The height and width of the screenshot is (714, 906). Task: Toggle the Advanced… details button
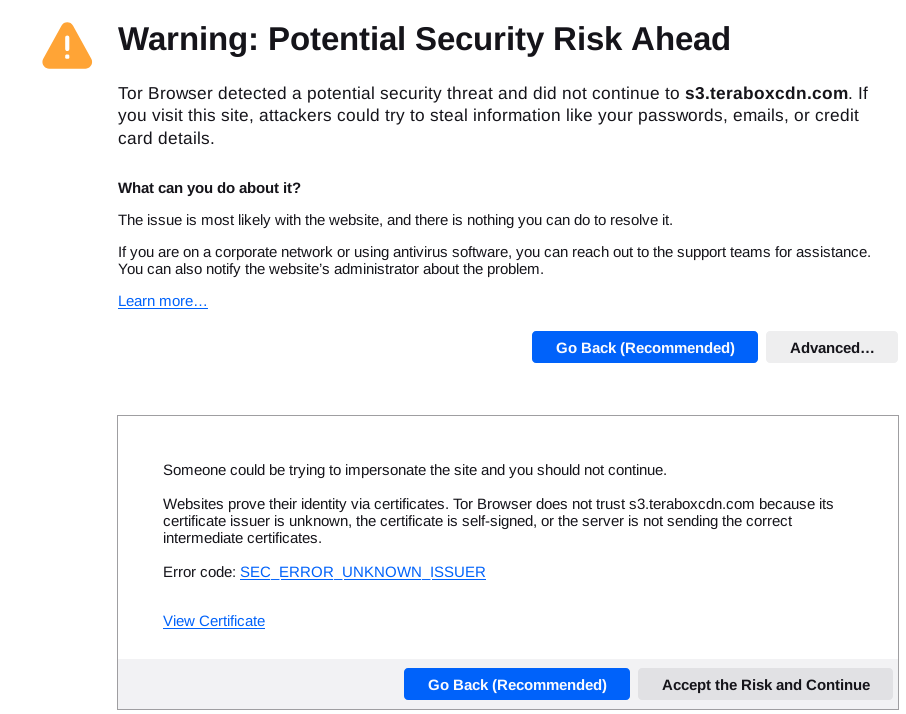[831, 347]
